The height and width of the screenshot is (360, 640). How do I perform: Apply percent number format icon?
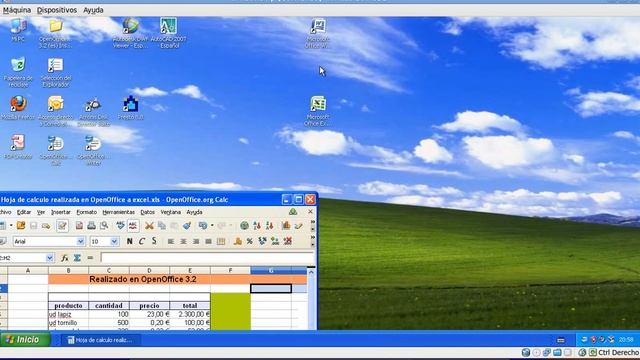click(x=249, y=242)
